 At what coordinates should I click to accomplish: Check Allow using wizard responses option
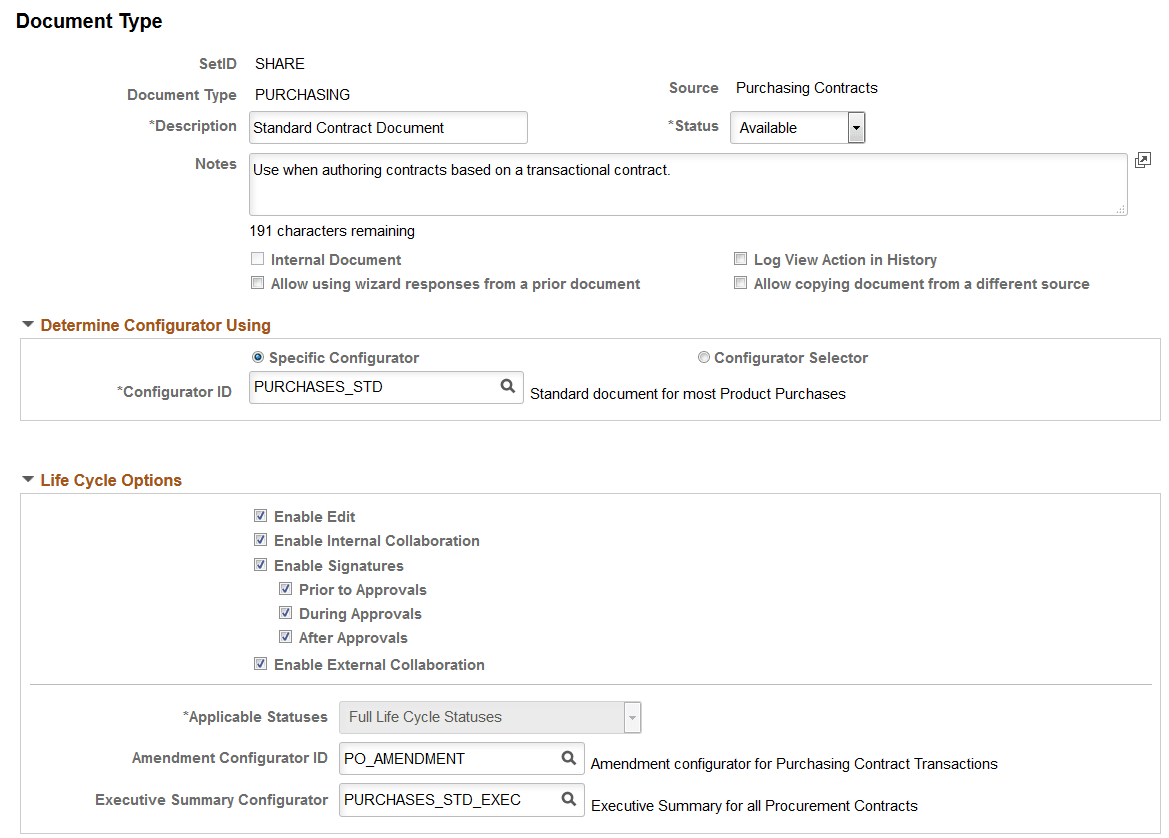pos(257,282)
